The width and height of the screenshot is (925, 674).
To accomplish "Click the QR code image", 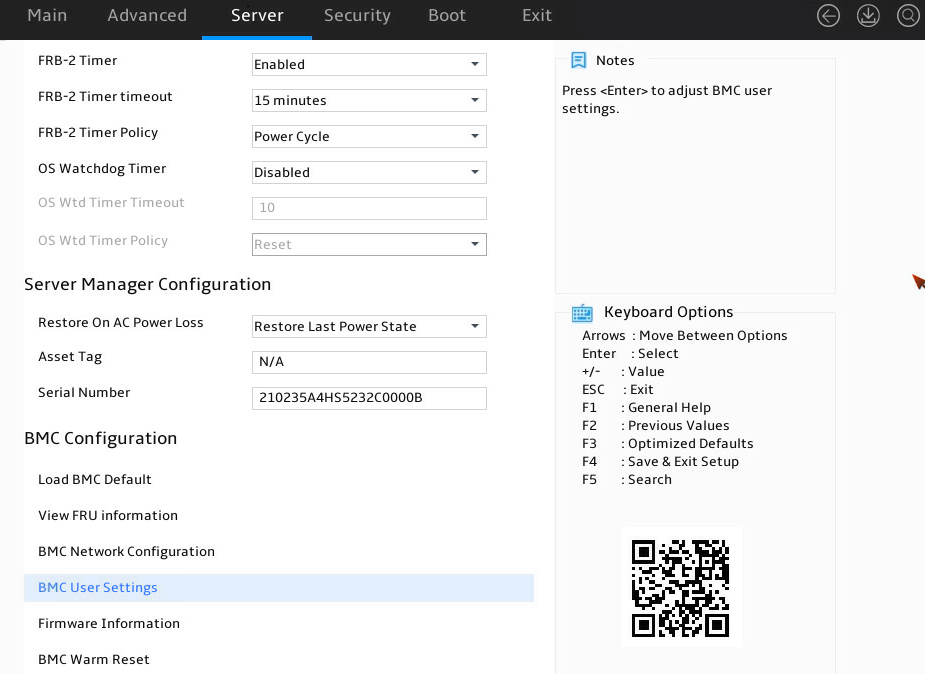I will click(x=681, y=588).
